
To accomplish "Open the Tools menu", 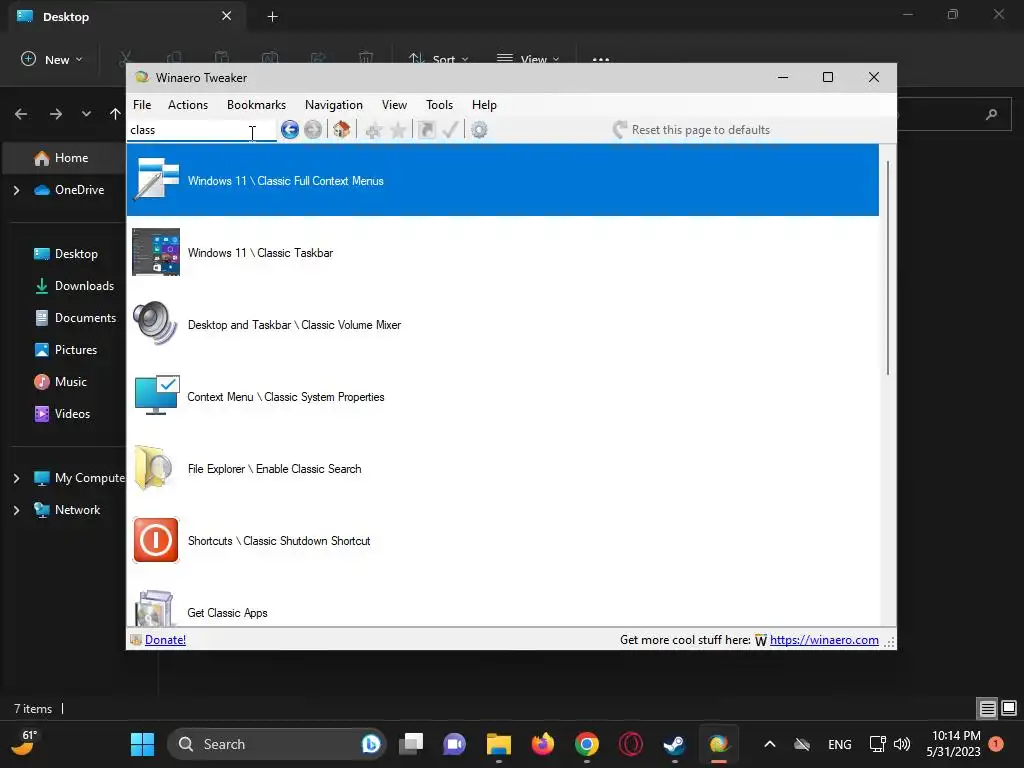I will (x=440, y=105).
